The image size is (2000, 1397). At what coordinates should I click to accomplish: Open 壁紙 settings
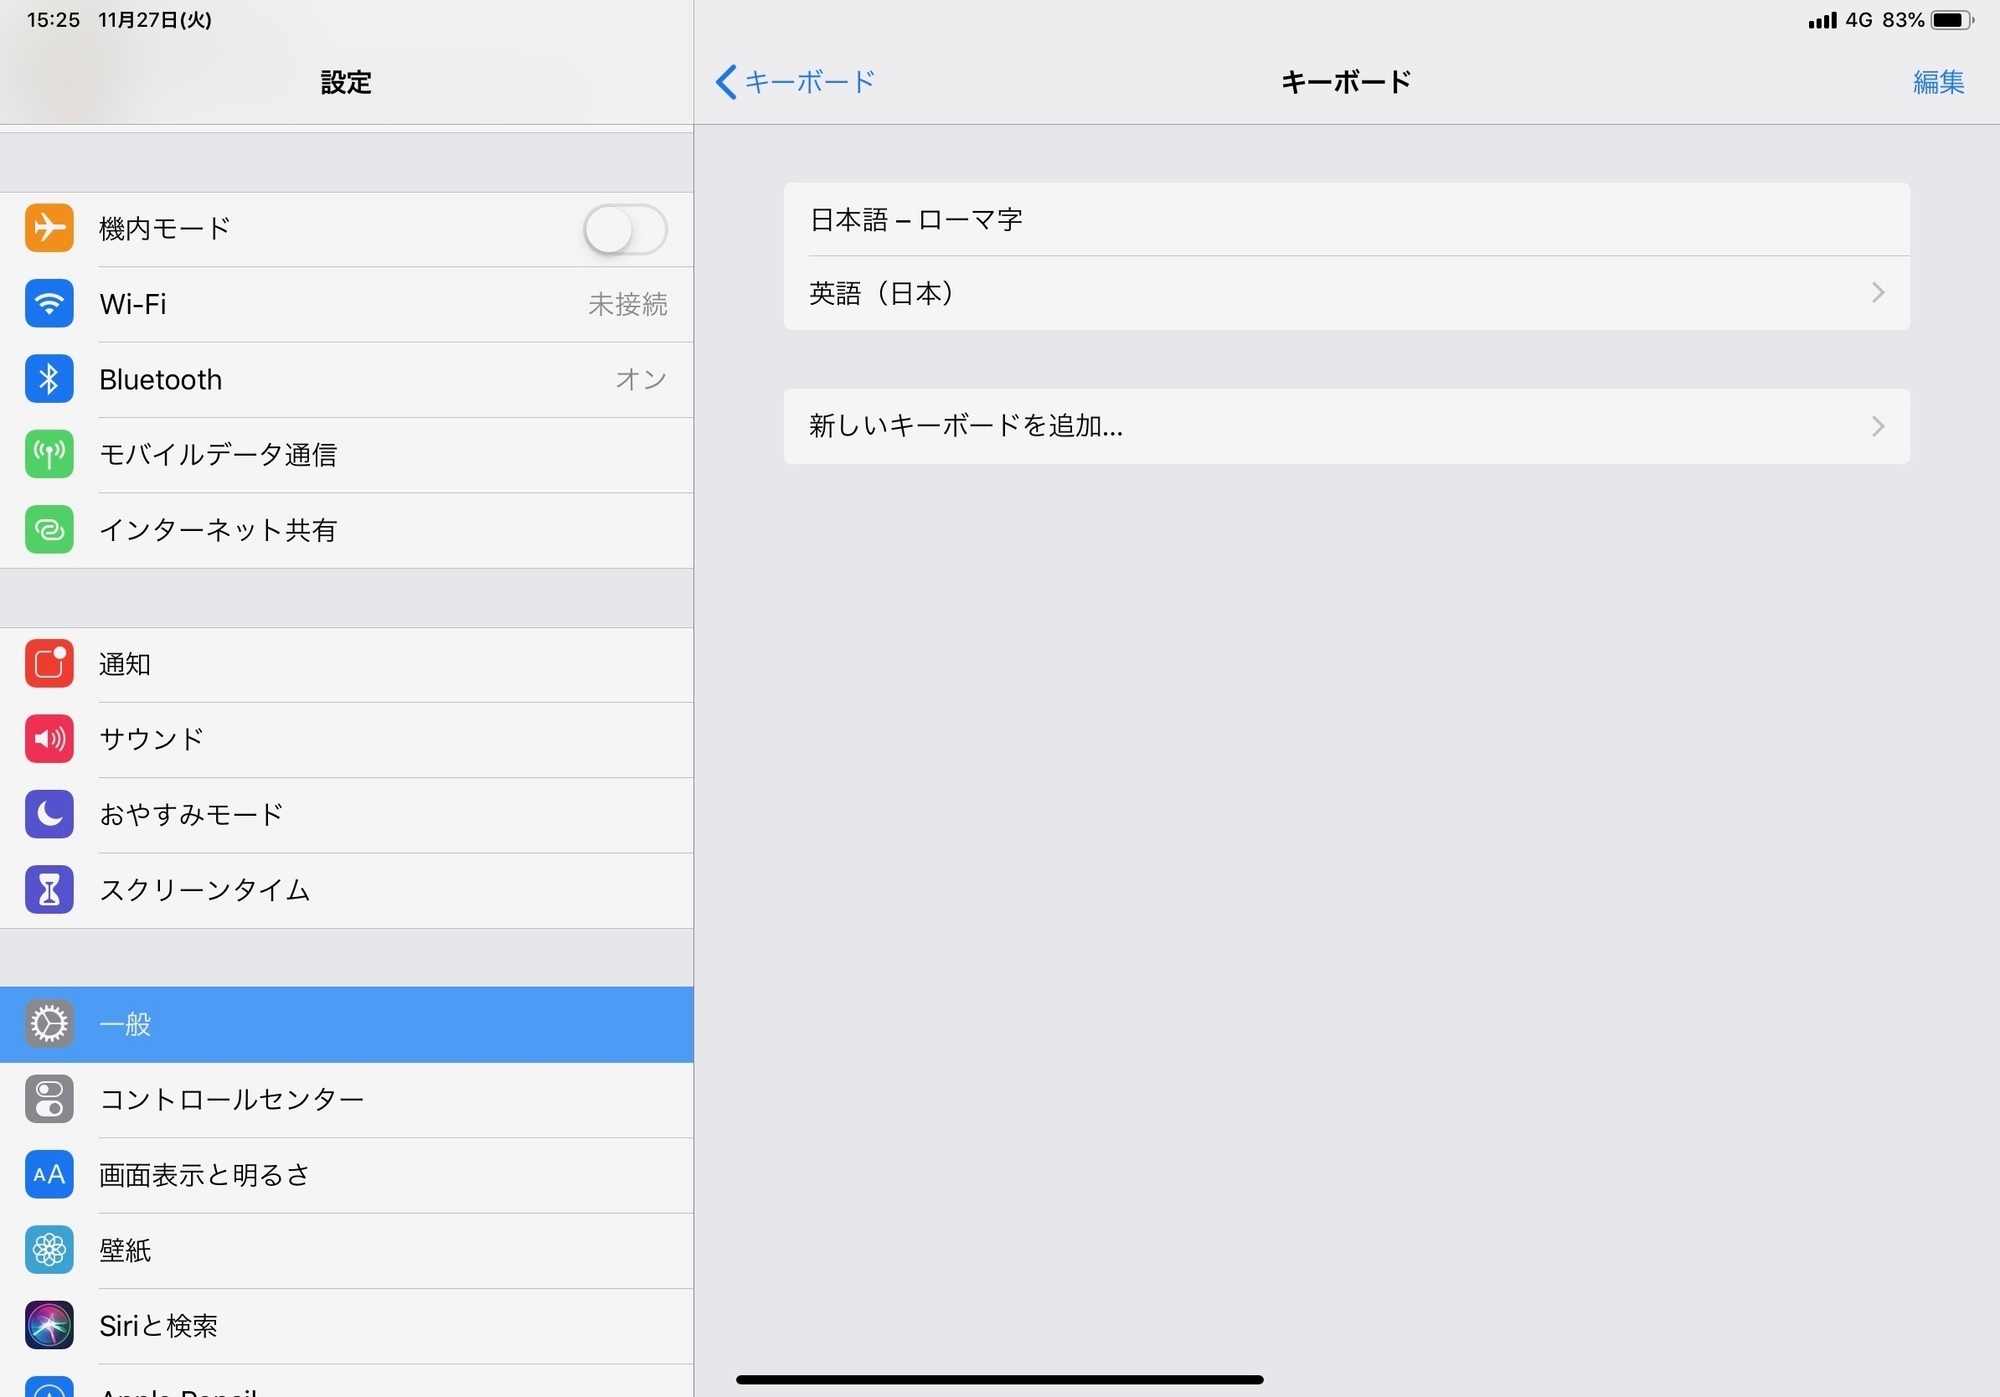click(347, 1251)
